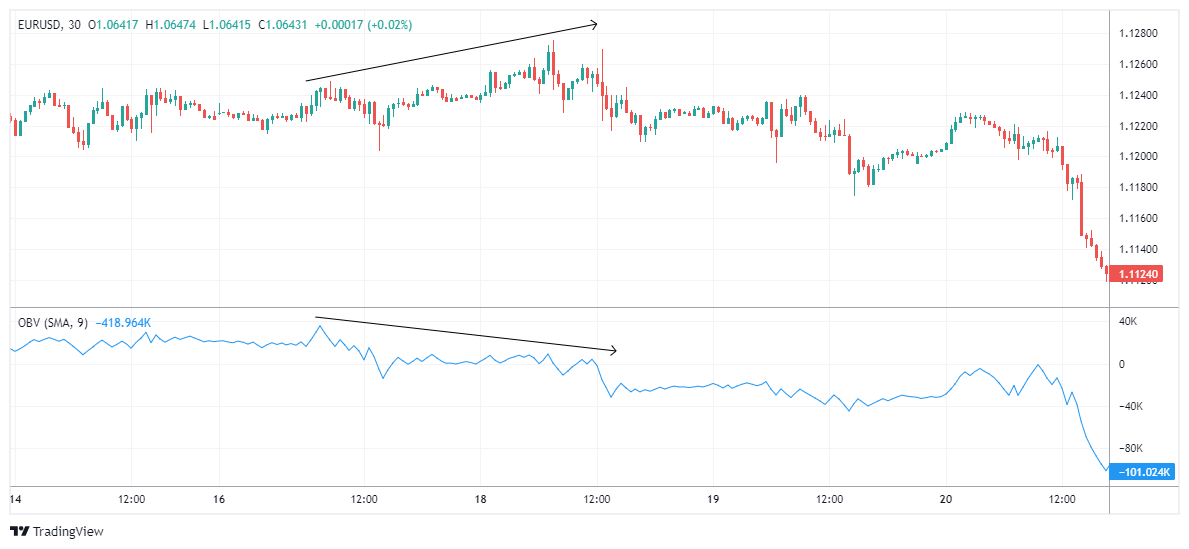The width and height of the screenshot is (1189, 549).
Task: Click the 1.12400 price axis label
Action: 1137,96
